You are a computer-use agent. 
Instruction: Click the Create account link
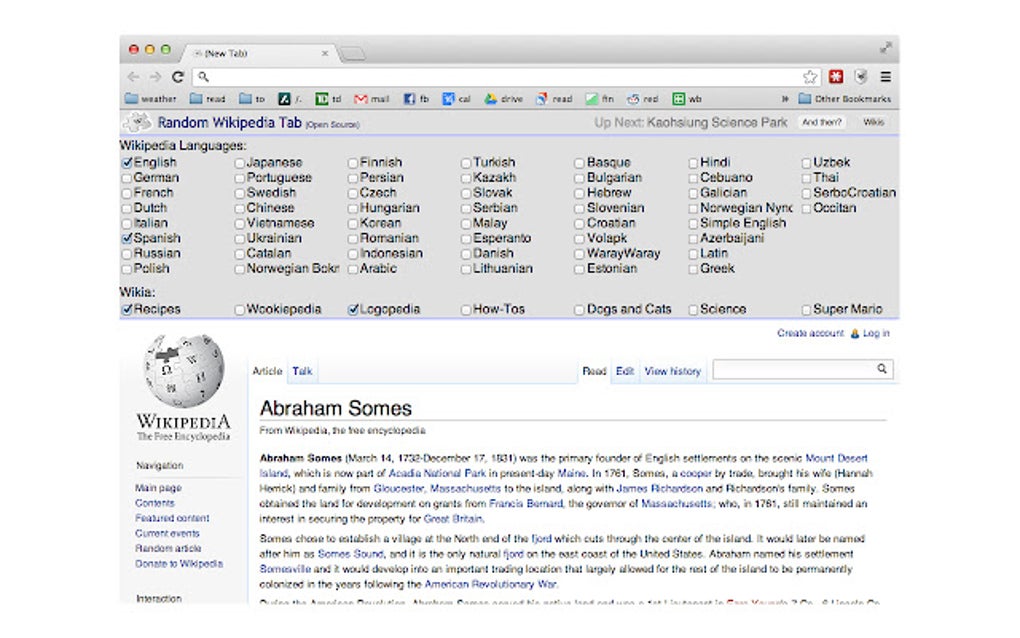tap(810, 333)
